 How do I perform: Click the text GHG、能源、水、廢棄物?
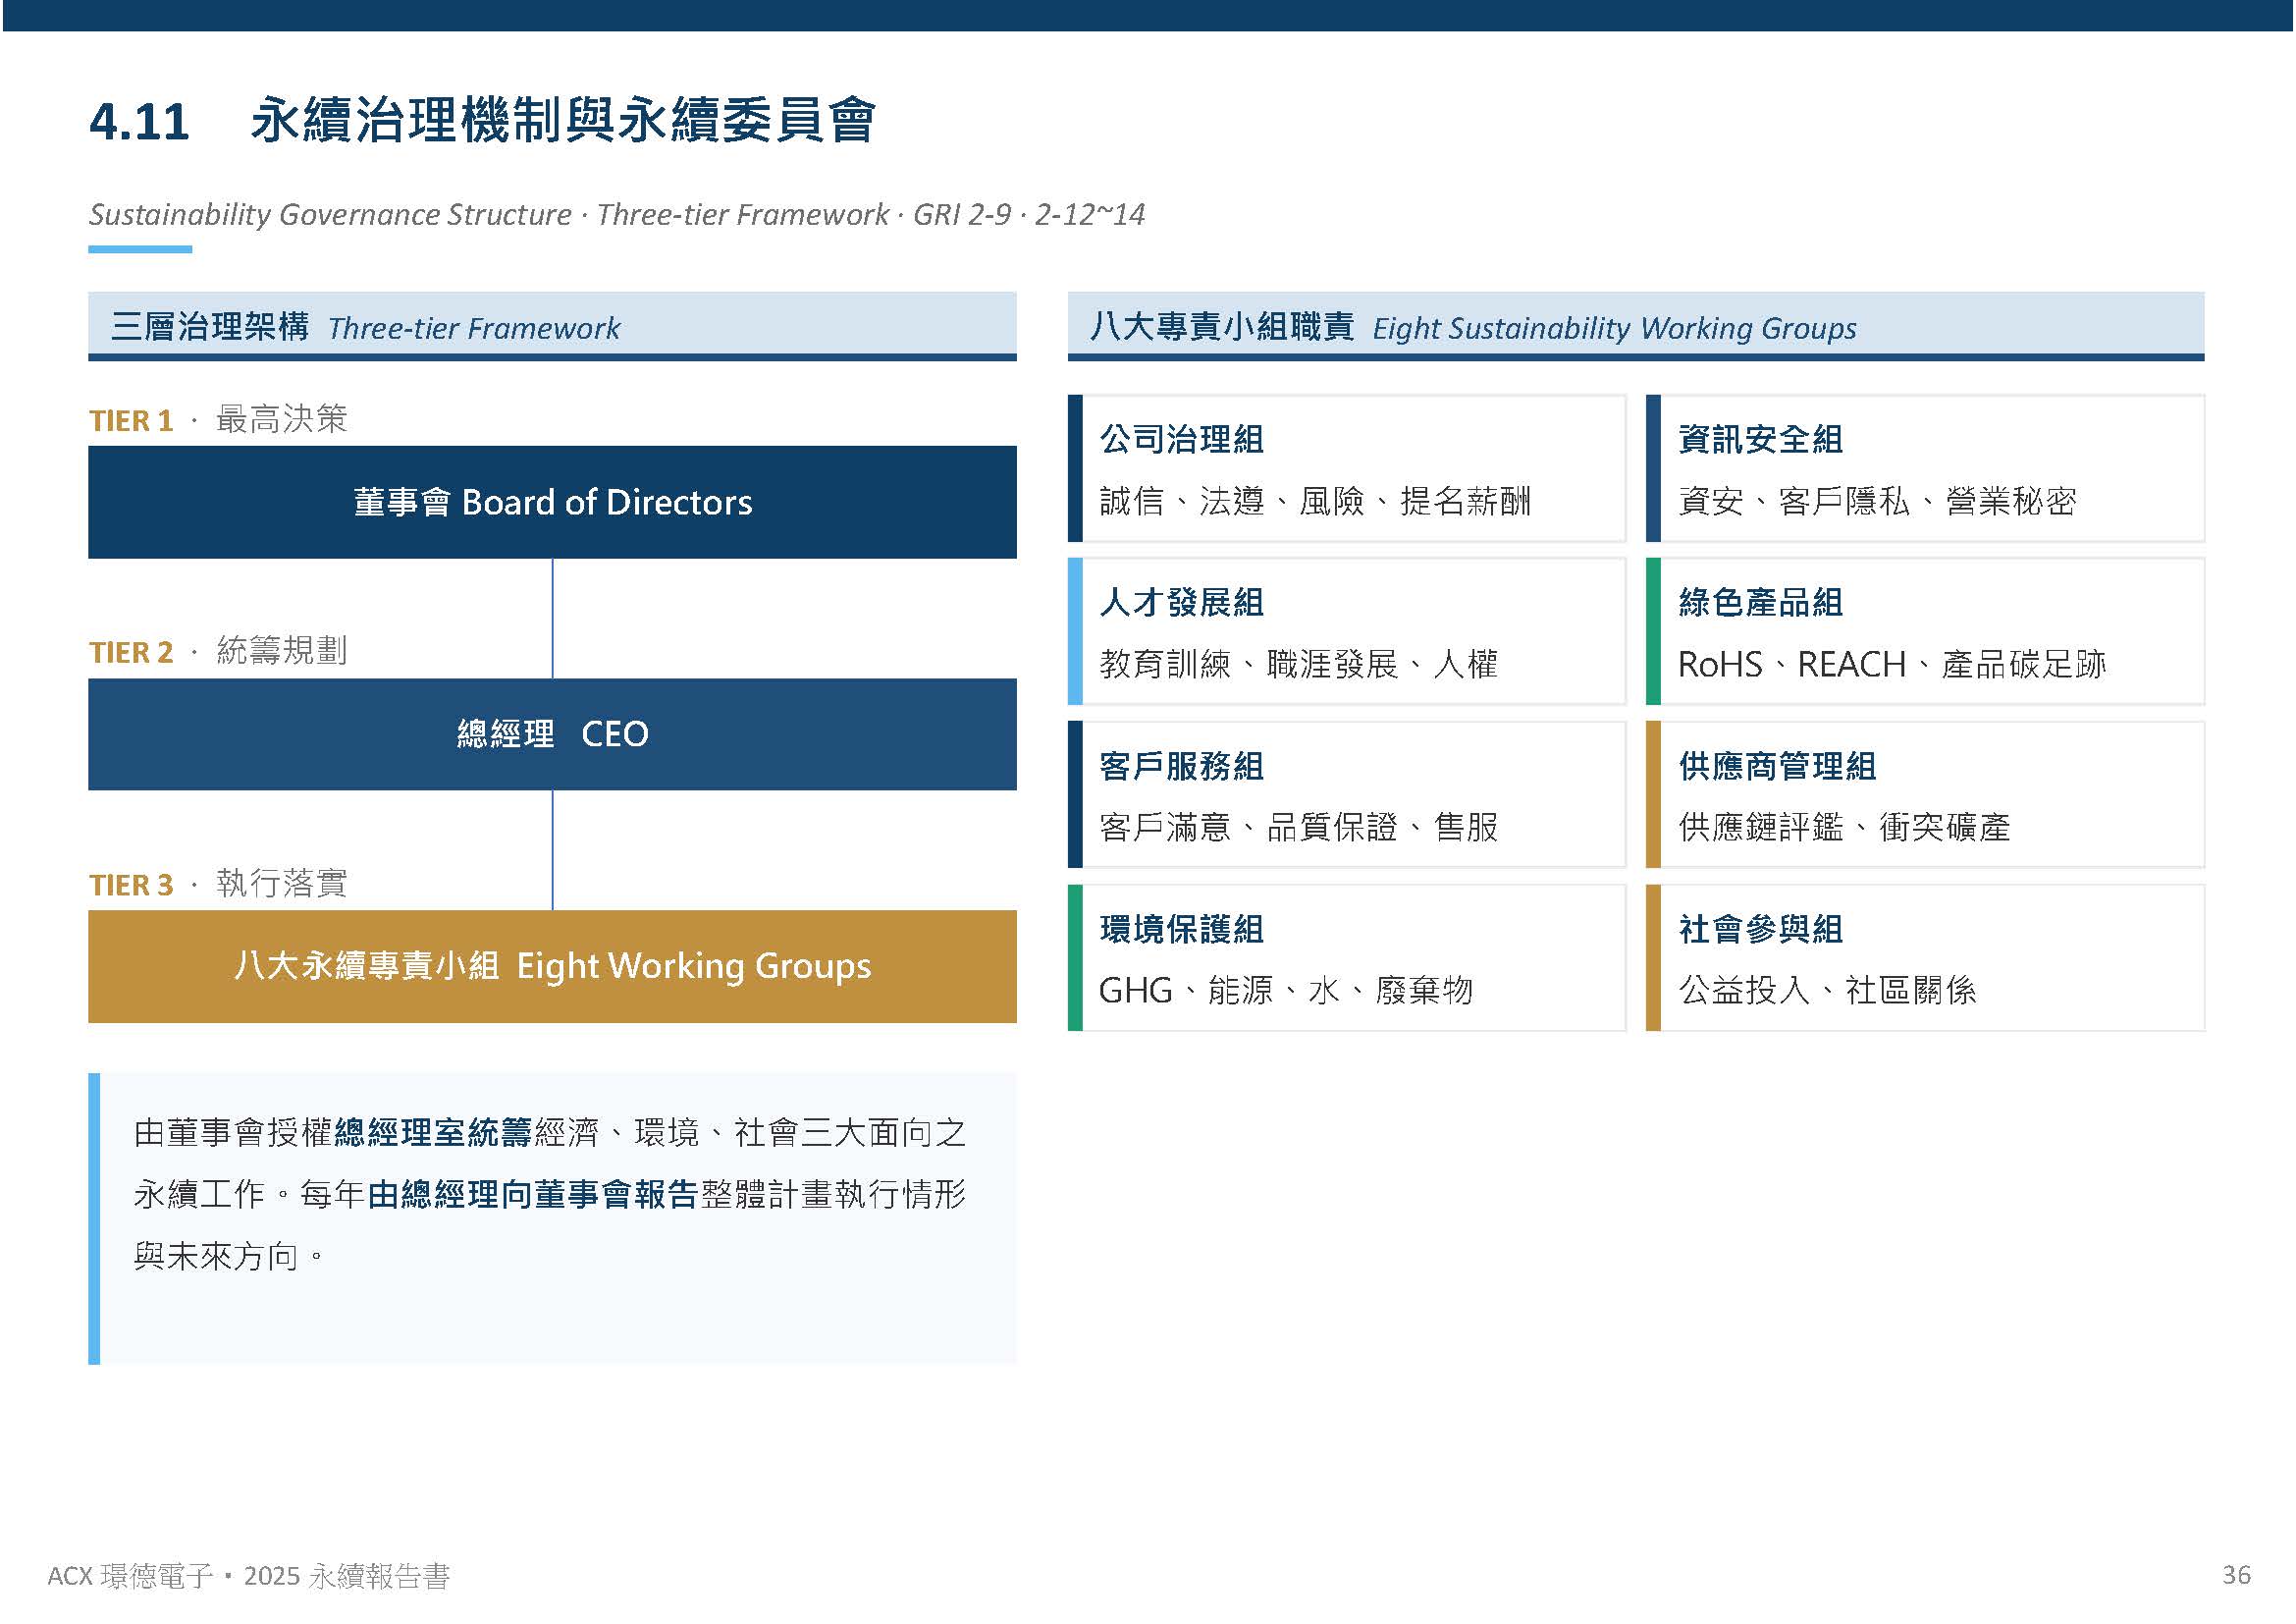1286,990
